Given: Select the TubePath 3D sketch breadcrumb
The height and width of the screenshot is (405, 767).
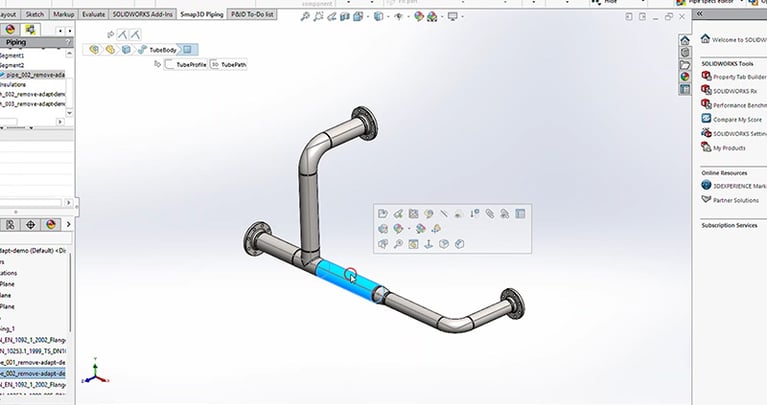Looking at the screenshot, I should [x=228, y=65].
